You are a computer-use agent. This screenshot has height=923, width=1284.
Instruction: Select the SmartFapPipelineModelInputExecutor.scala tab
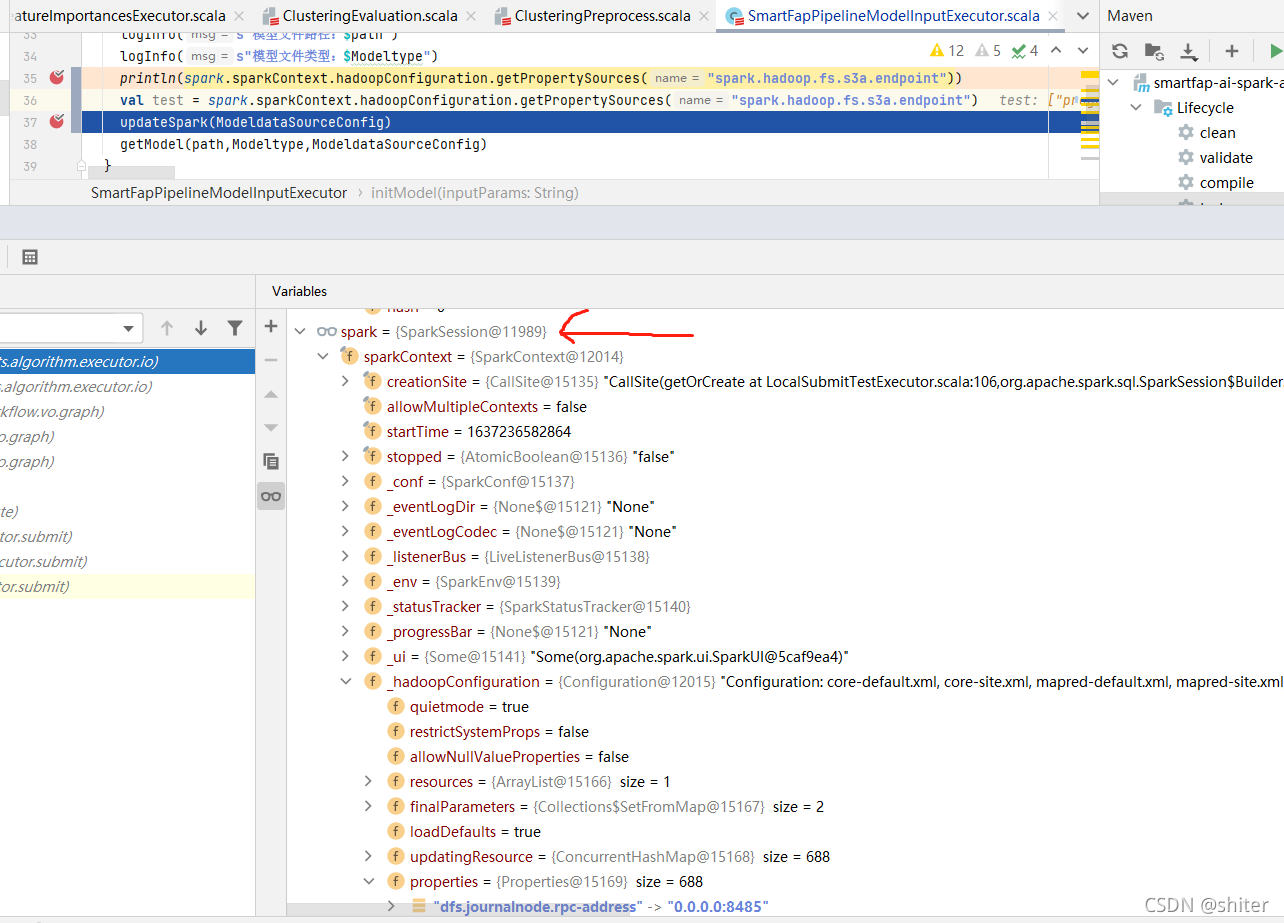(x=893, y=16)
